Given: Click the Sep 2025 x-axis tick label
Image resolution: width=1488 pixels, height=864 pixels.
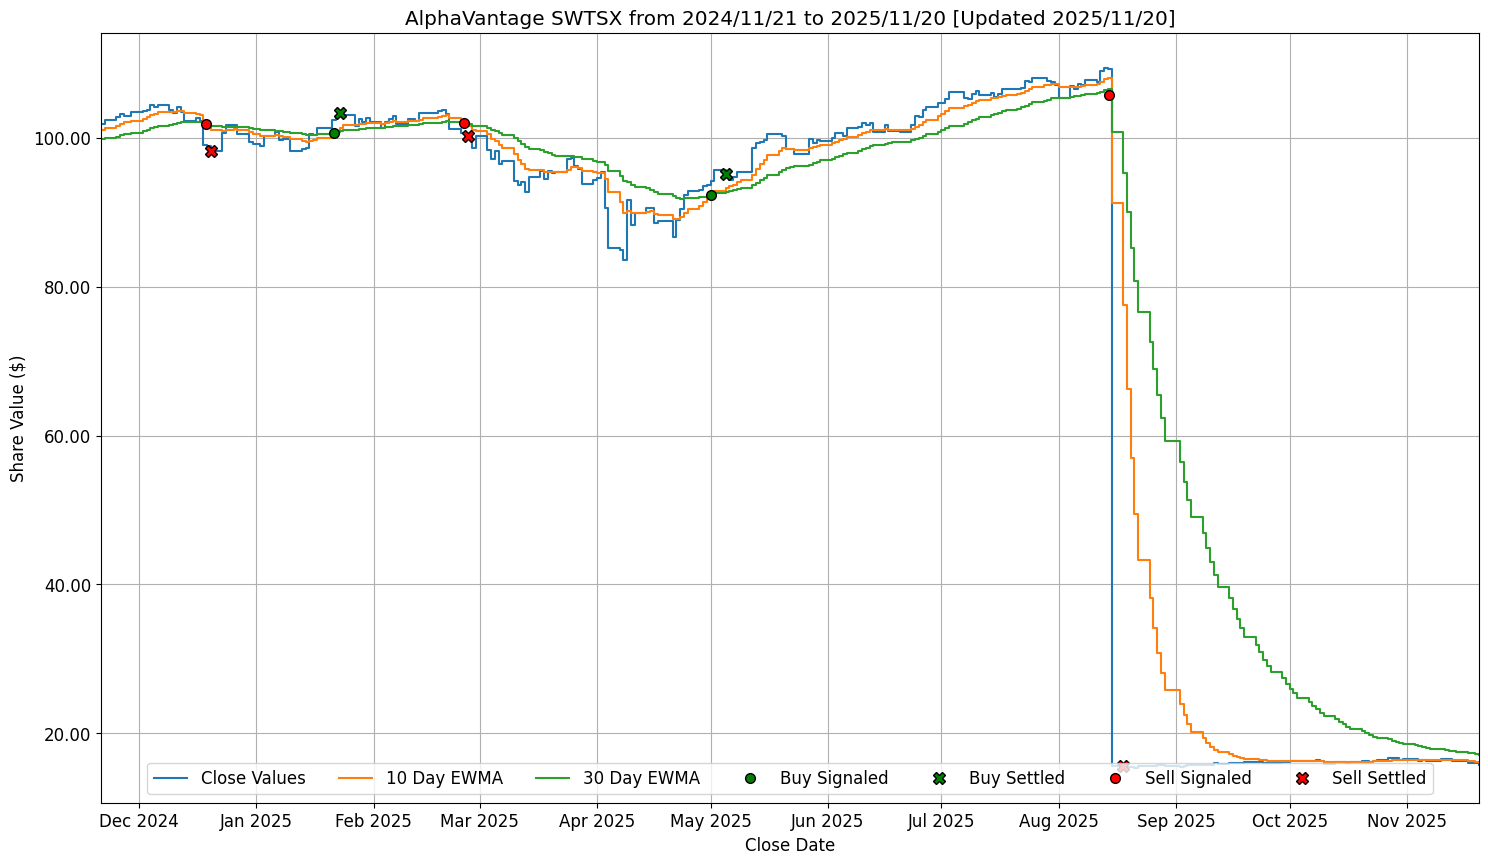Looking at the screenshot, I should pos(1176,821).
